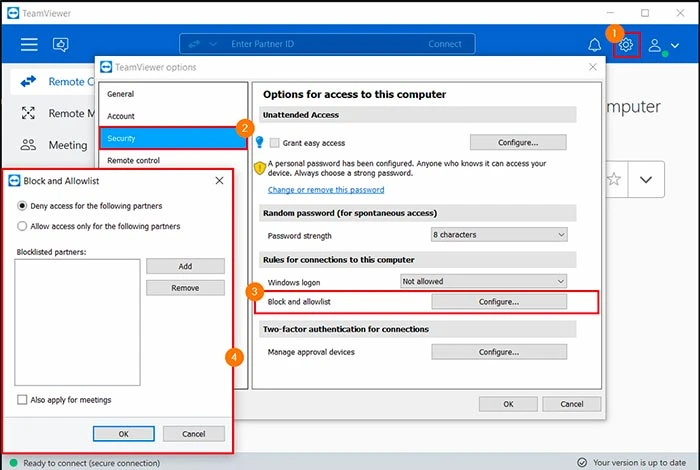Screen dimensions: 700x470
Task: Click the green ready status indicator
Action: coord(13,463)
